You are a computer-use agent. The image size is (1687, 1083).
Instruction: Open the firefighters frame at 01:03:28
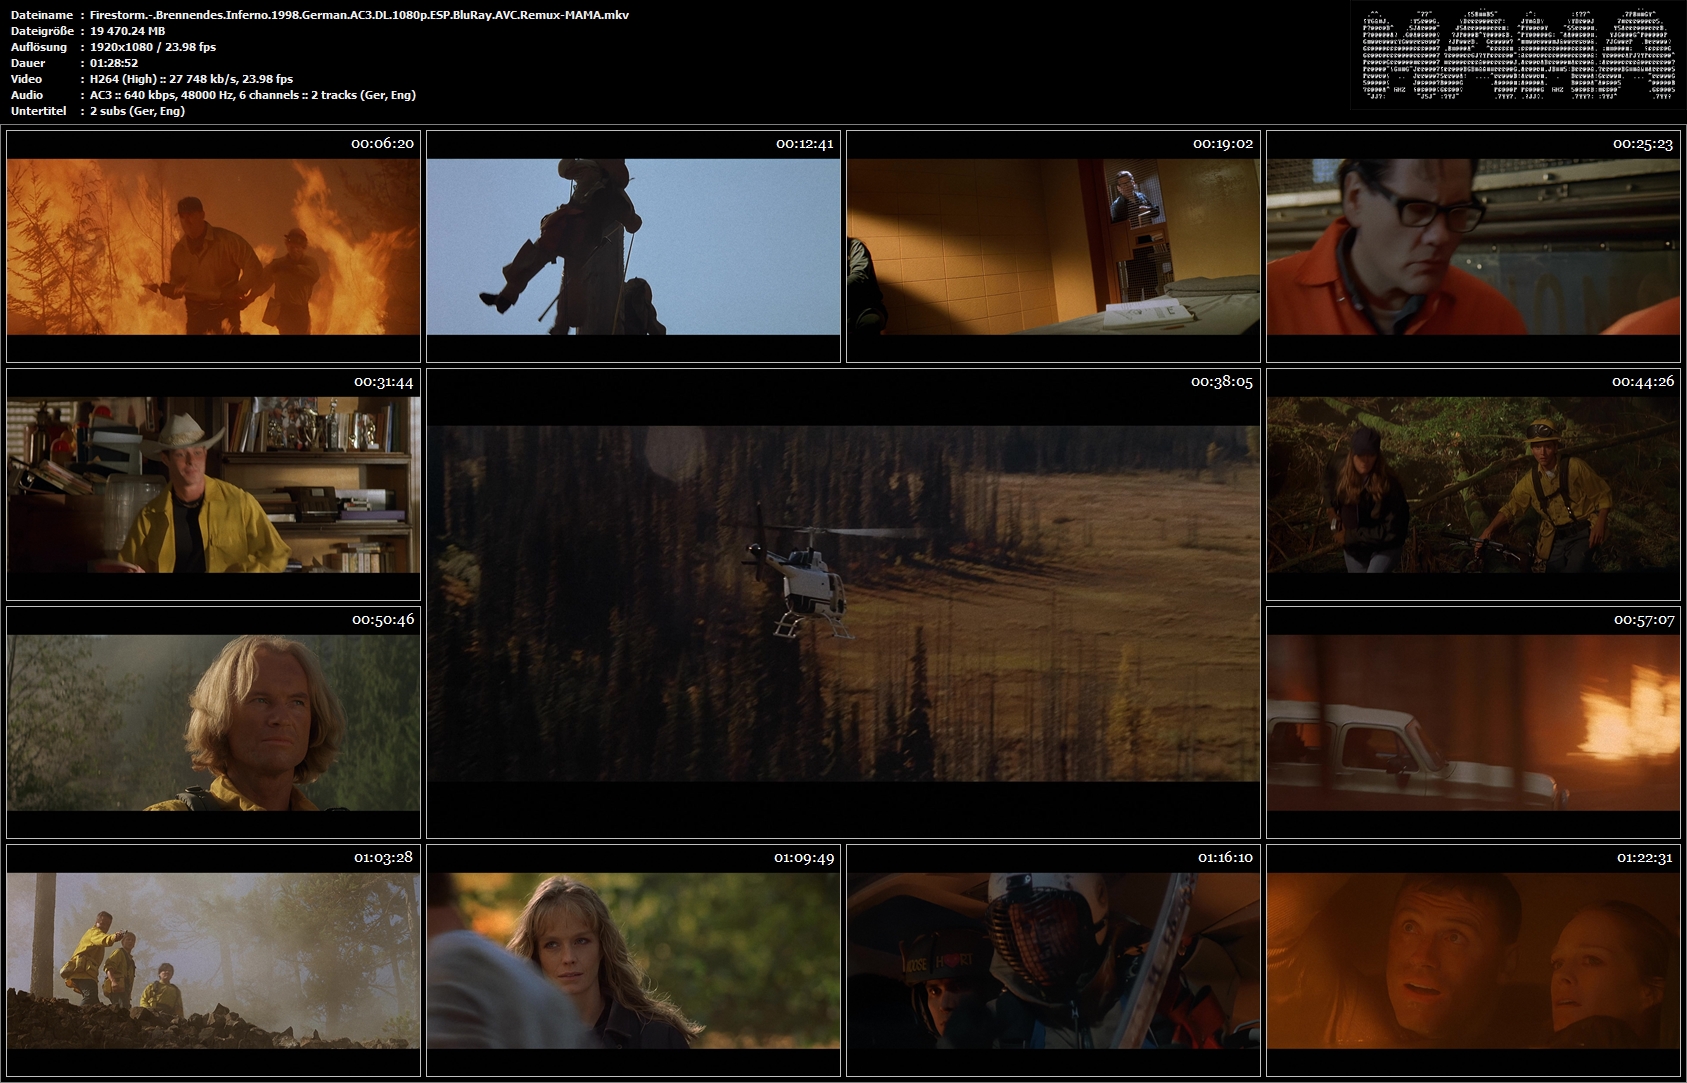pos(213,960)
